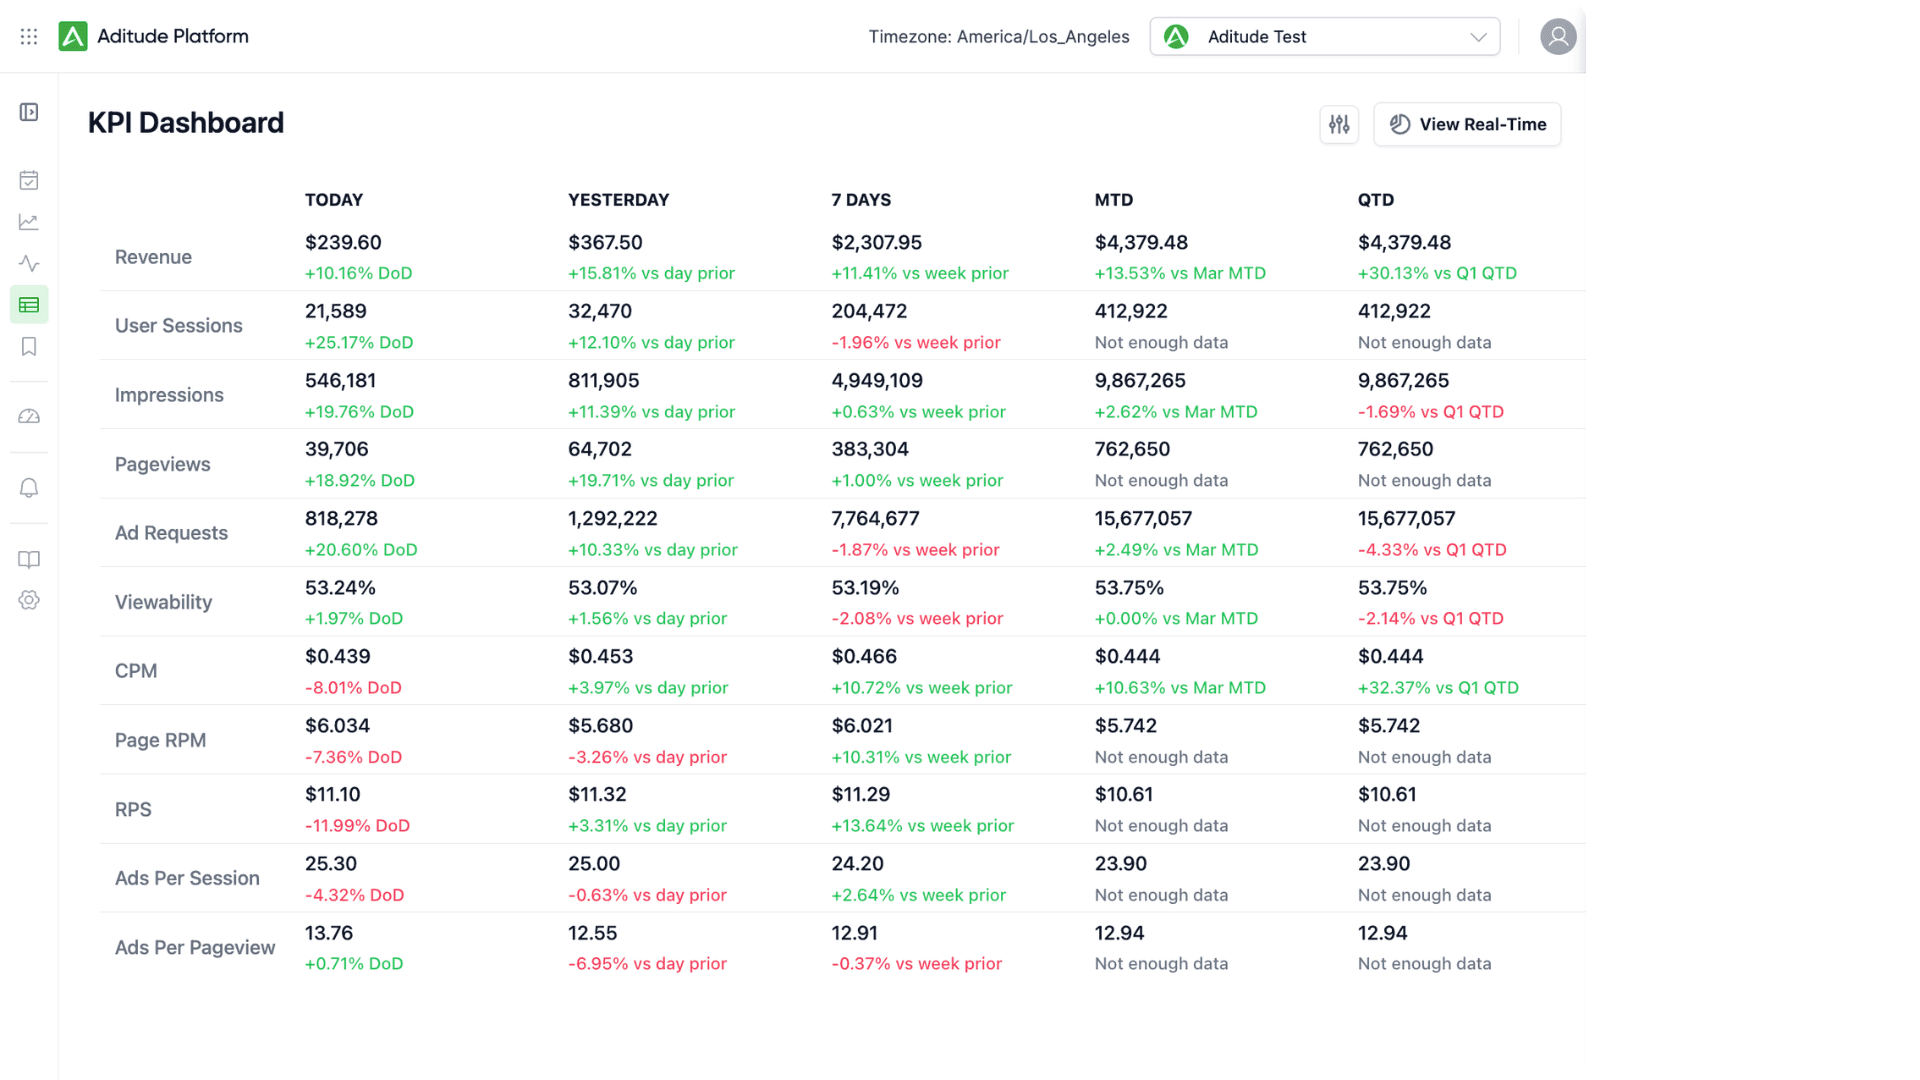Open the bookmark sidebar icon
The height and width of the screenshot is (1080, 1920).
29,347
